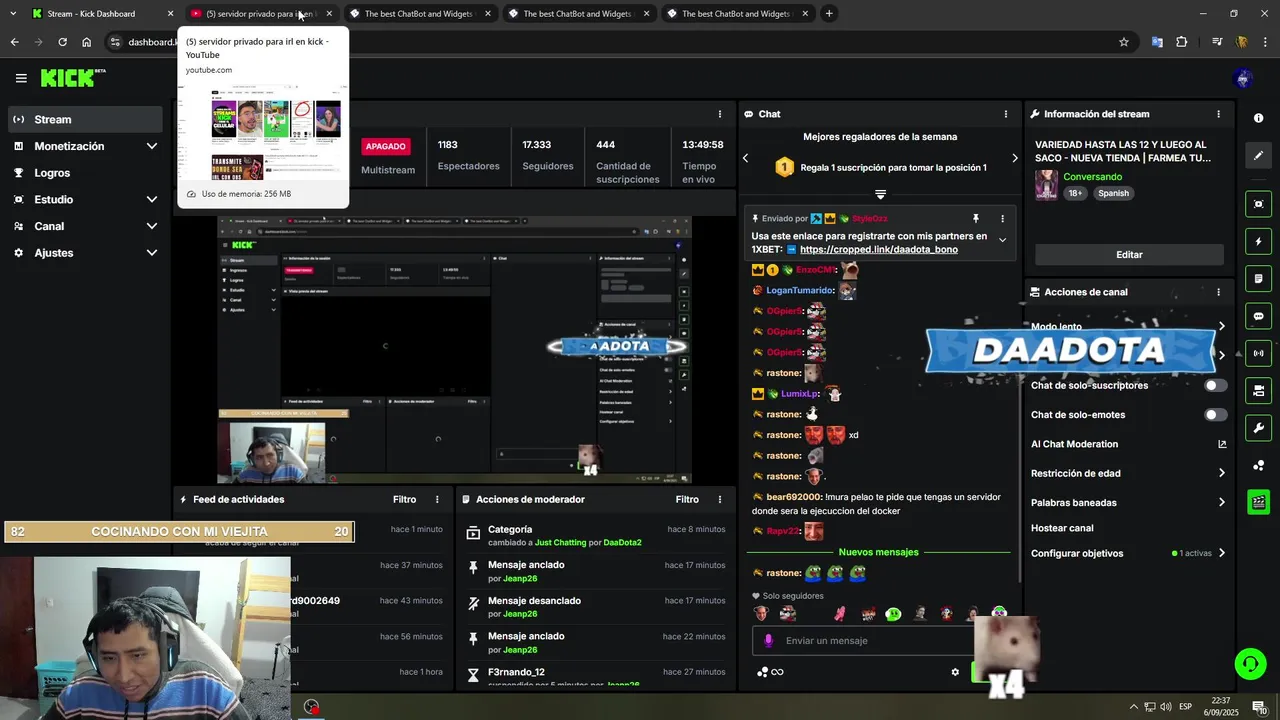Open three-dot menu on pinned message

coord(1002,218)
